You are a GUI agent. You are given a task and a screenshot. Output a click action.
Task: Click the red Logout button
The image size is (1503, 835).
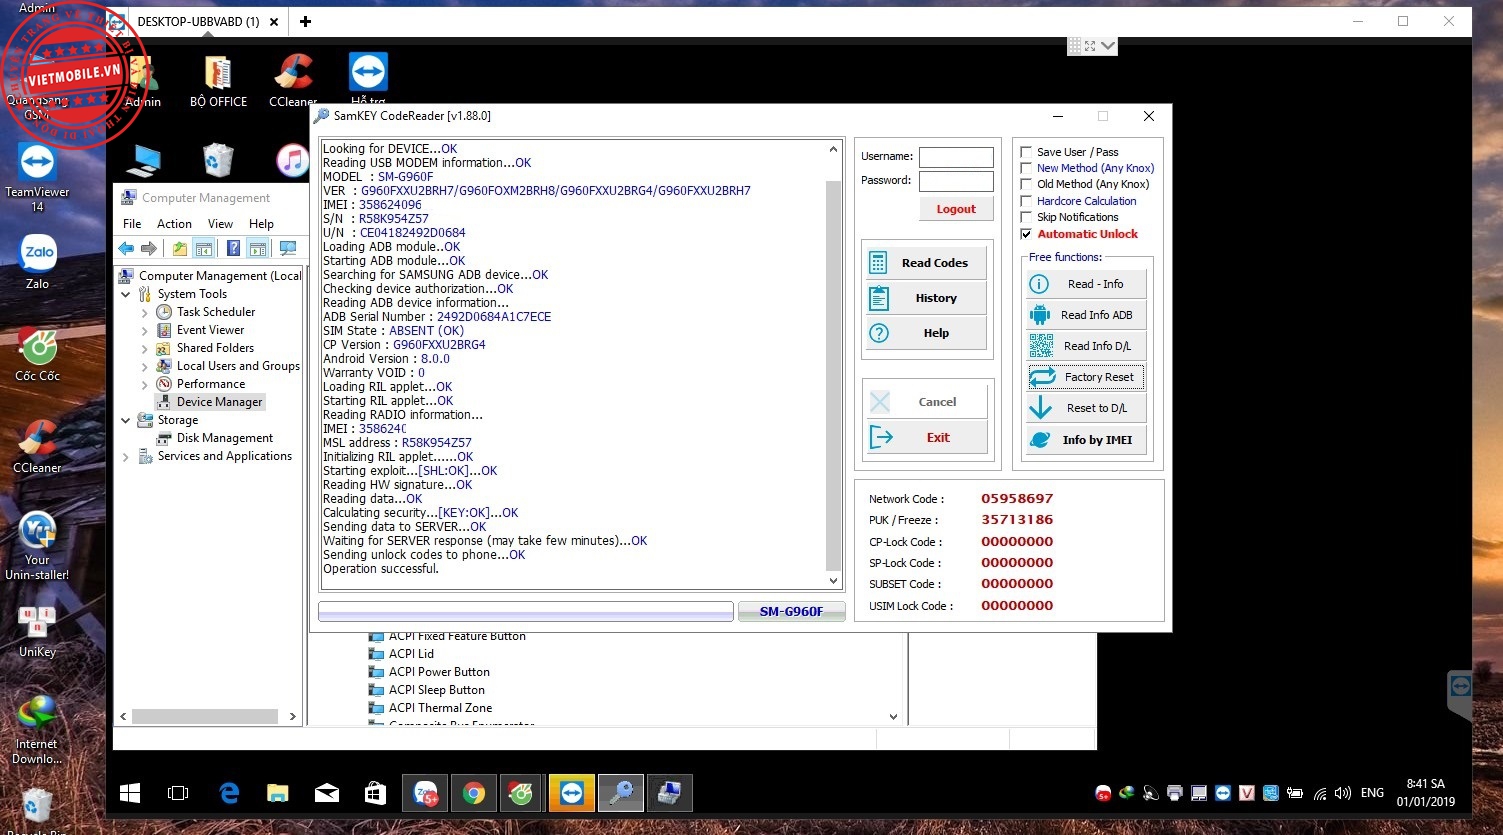956,209
